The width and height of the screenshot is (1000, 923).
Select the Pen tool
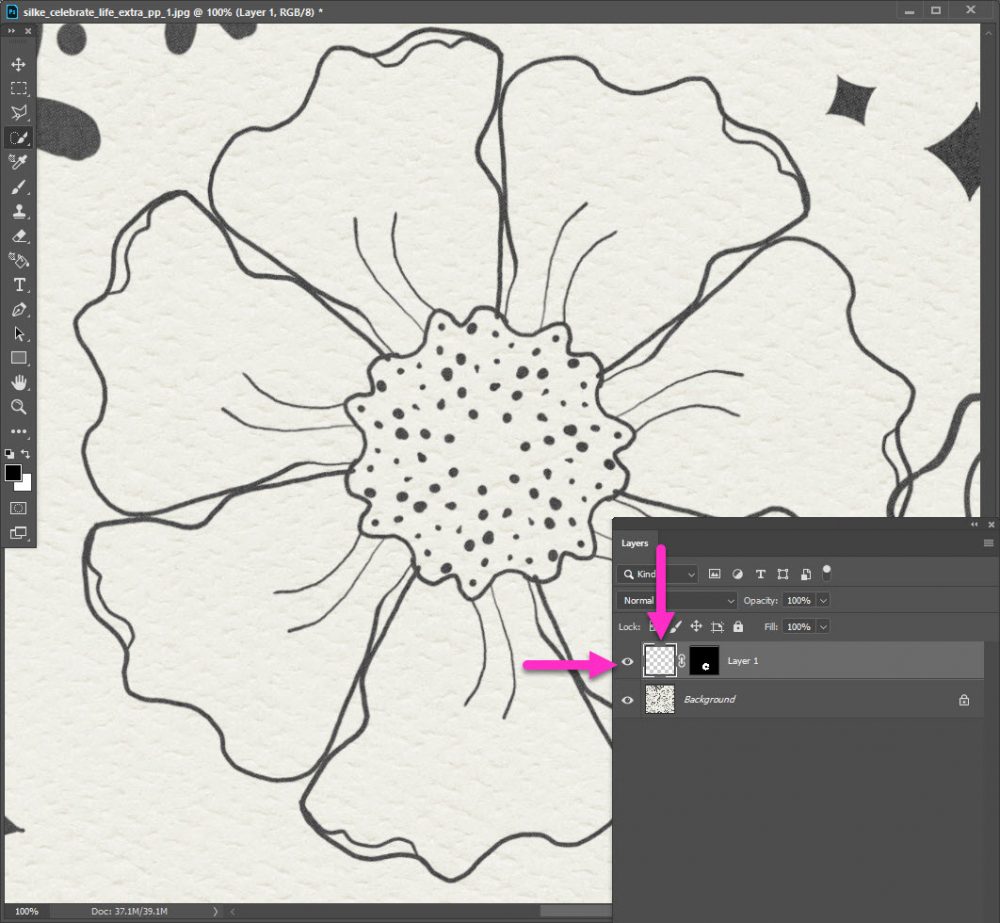pyautogui.click(x=19, y=309)
